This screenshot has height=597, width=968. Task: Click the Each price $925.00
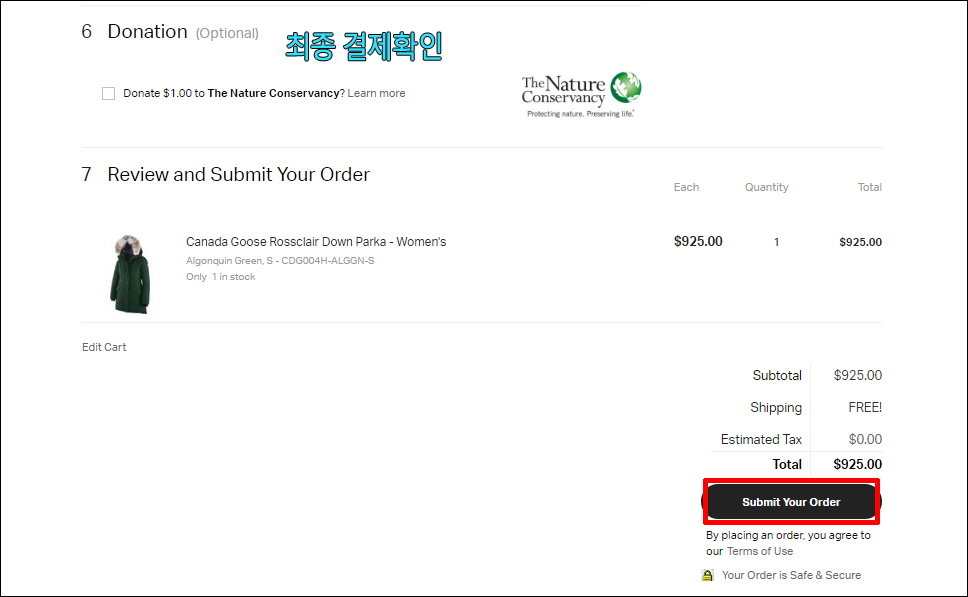click(698, 241)
